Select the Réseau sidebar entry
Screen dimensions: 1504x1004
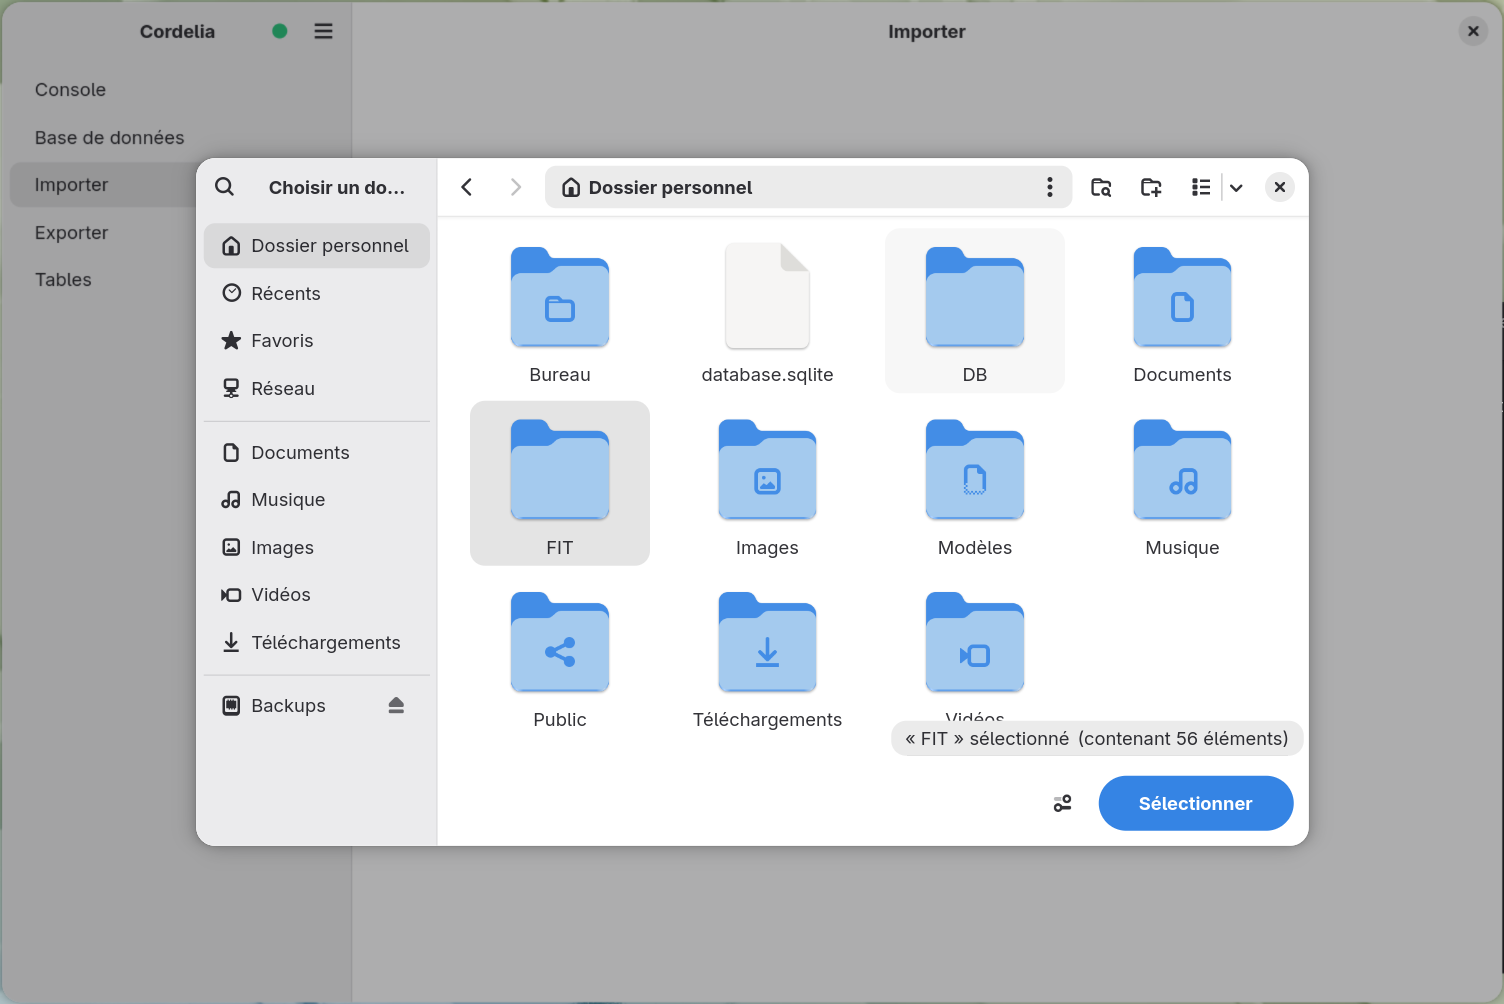[x=317, y=389]
